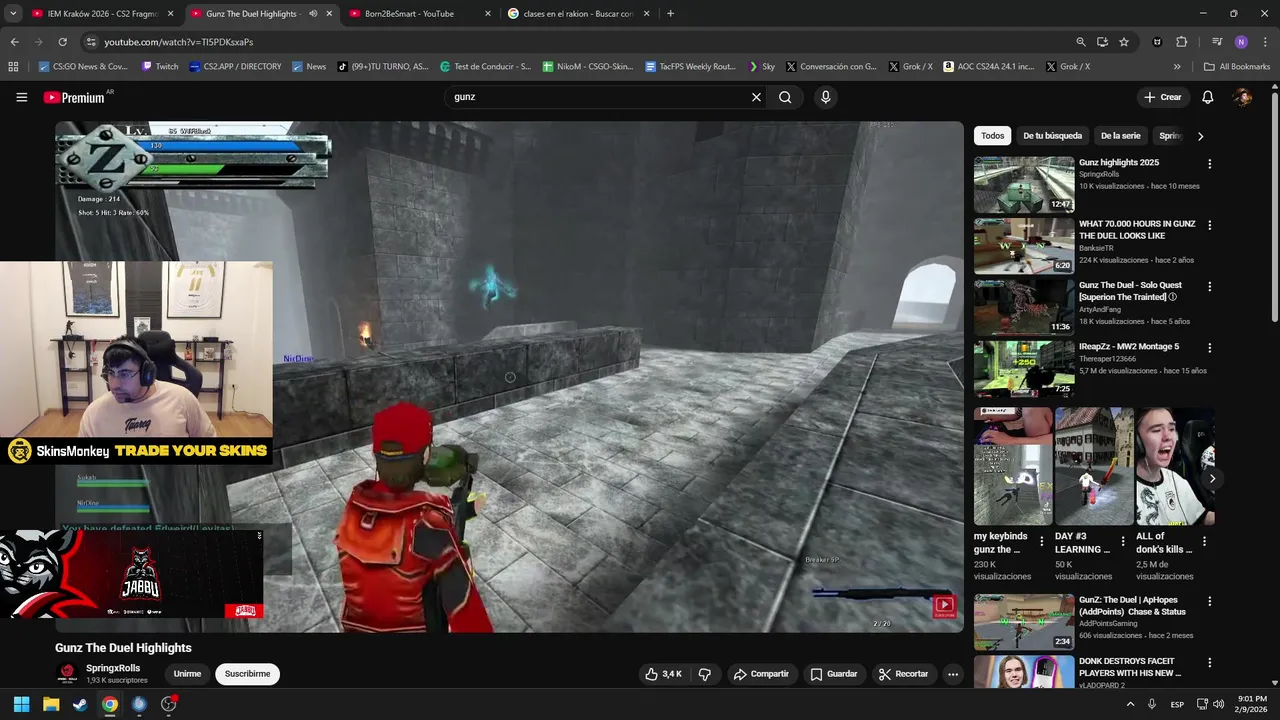Click the Crear button
The width and height of the screenshot is (1280, 720).
pos(1163,97)
